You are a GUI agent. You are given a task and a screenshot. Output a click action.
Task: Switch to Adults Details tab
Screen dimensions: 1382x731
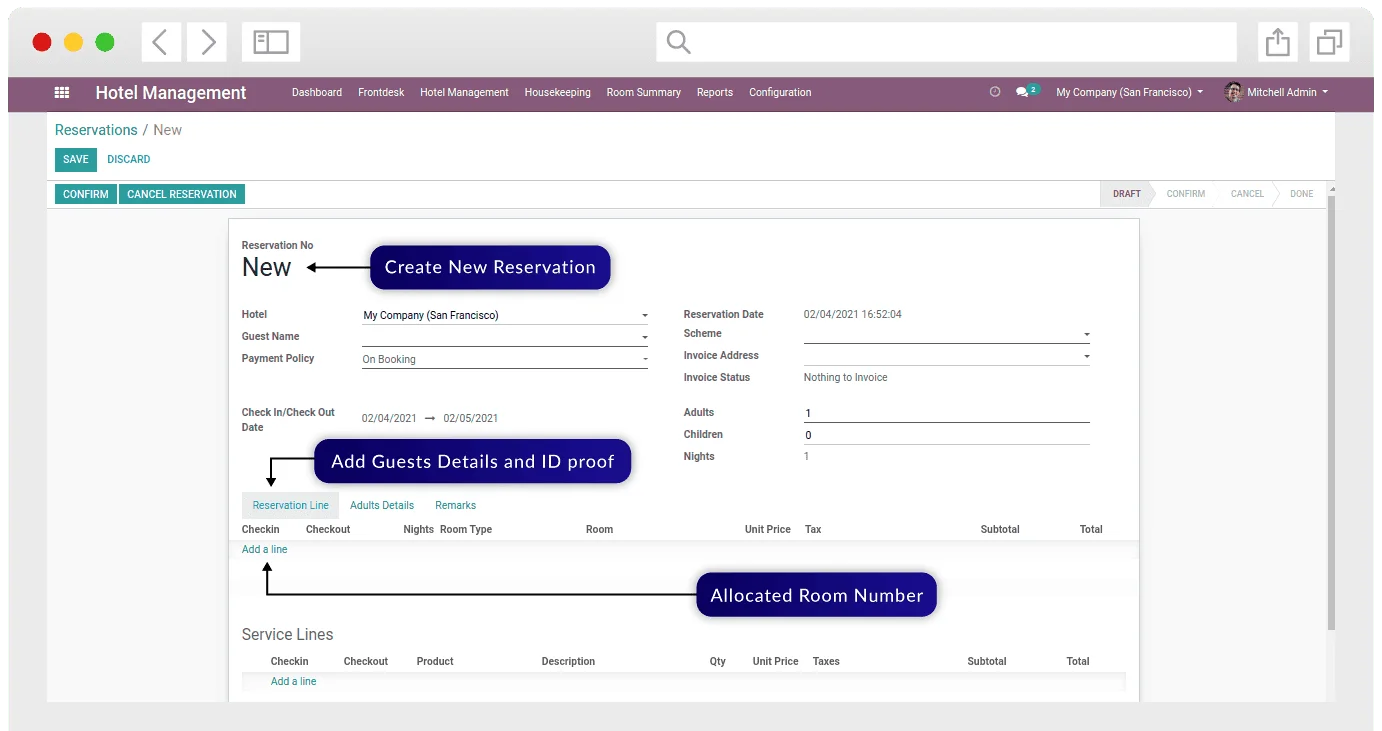click(x=382, y=505)
